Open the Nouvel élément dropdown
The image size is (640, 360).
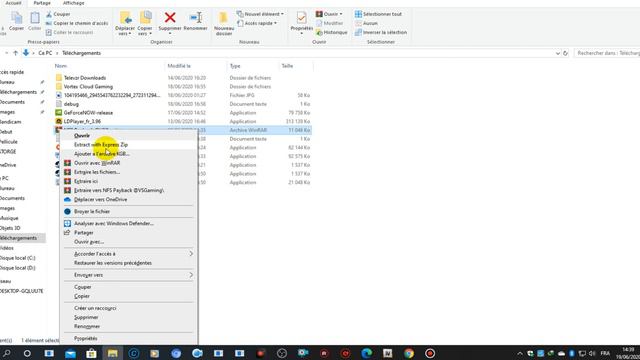coord(260,14)
